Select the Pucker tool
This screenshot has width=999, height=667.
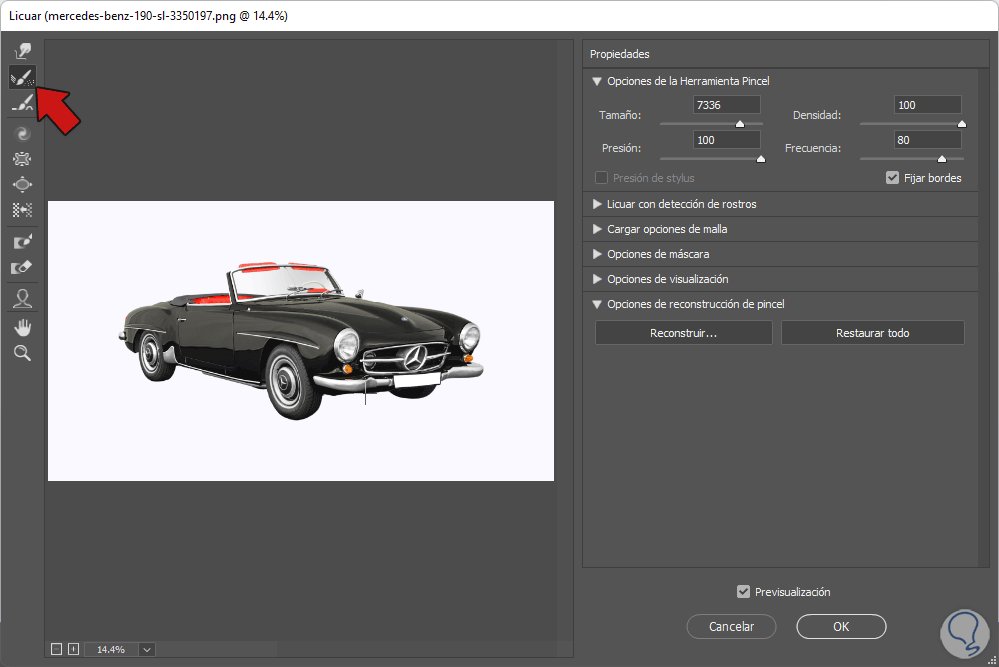[x=22, y=158]
